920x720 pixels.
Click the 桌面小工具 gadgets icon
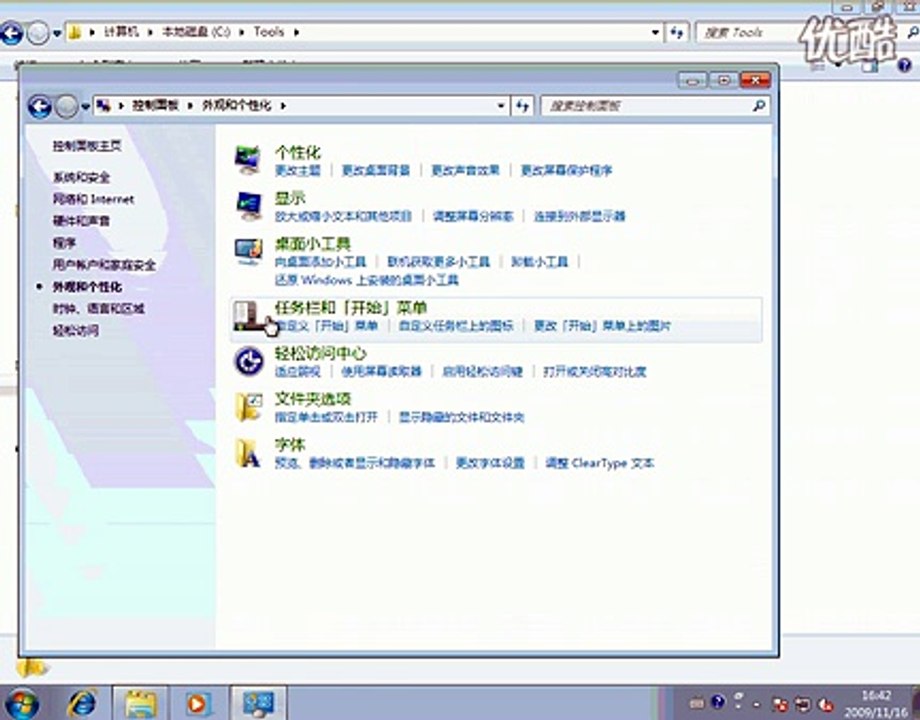(x=249, y=252)
